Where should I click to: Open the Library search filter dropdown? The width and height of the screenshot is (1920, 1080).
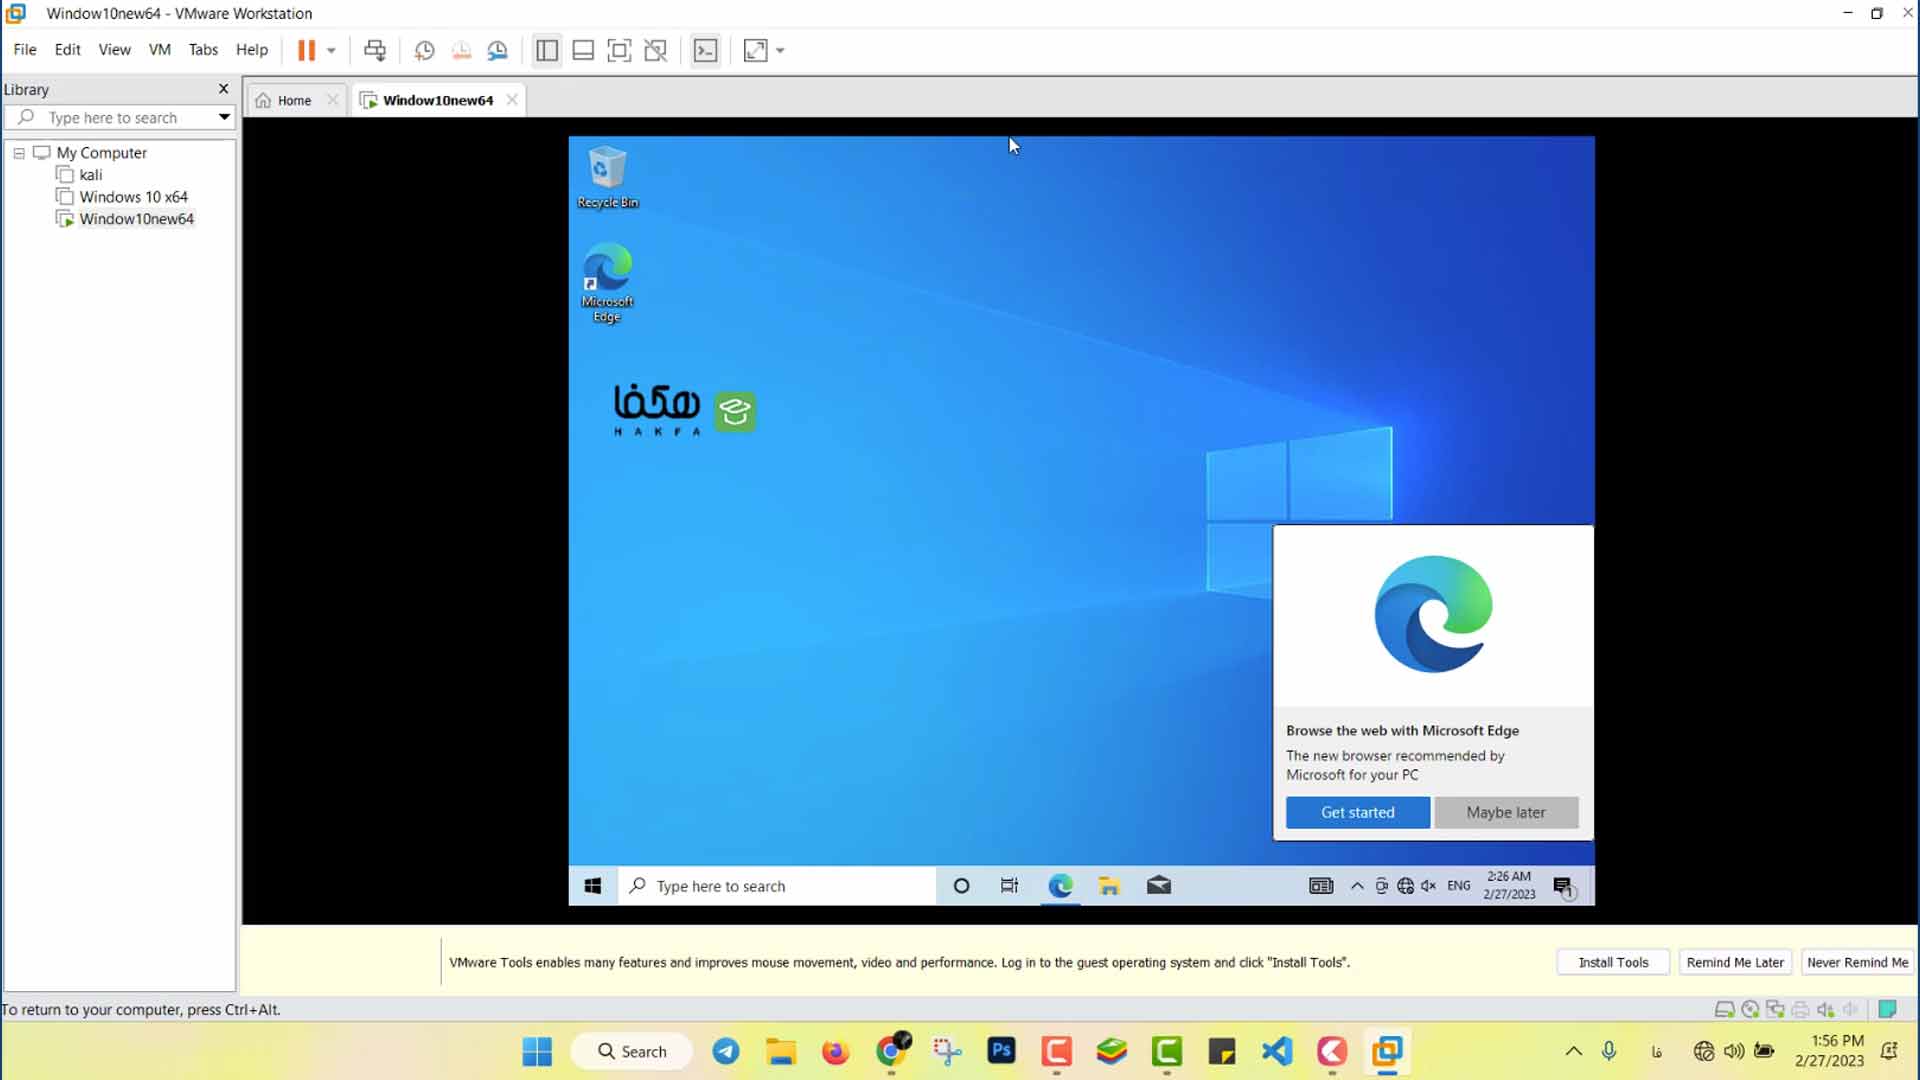point(224,117)
